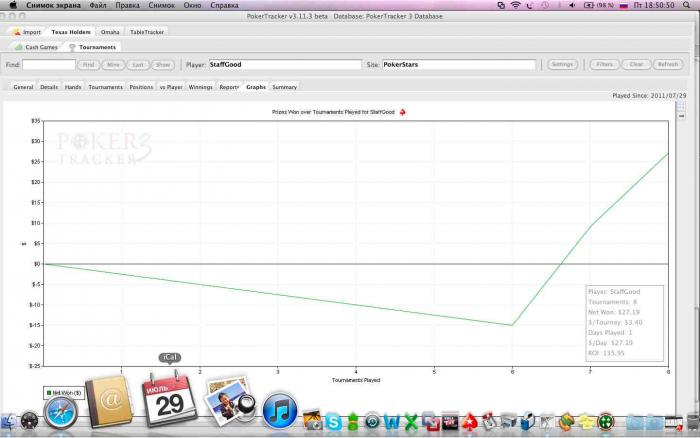The width and height of the screenshot is (700, 438).
Task: Click the Wi-Fi status icon
Action: [516, 5]
